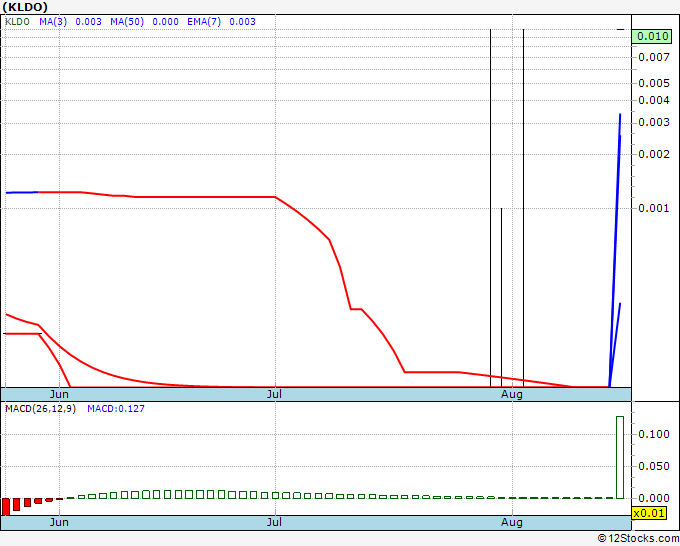The height and width of the screenshot is (546, 680).
Task: Click the Jul label on MACD axis
Action: tap(274, 522)
